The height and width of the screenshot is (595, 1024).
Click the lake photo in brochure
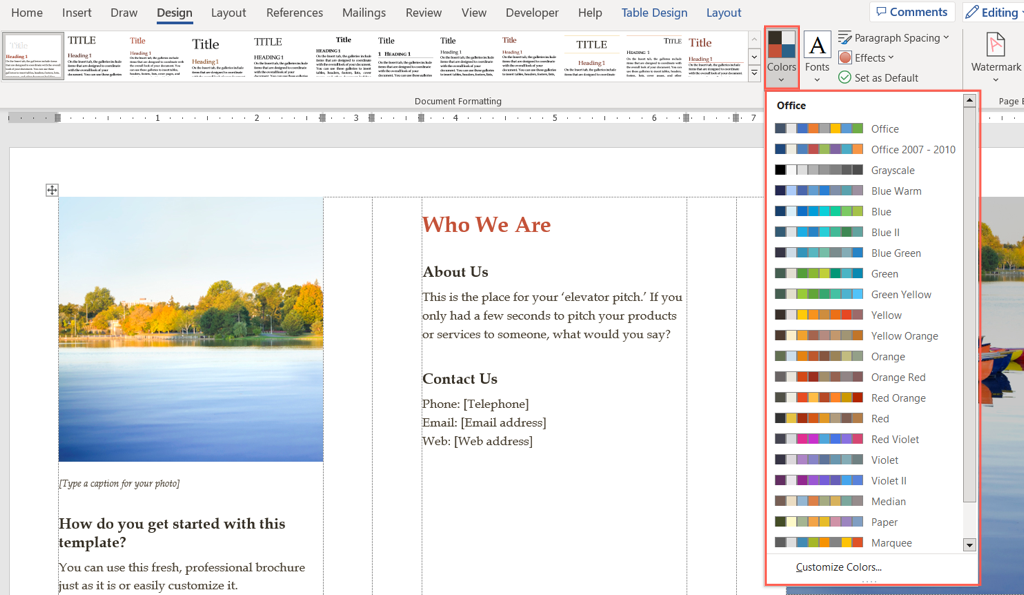click(x=191, y=330)
